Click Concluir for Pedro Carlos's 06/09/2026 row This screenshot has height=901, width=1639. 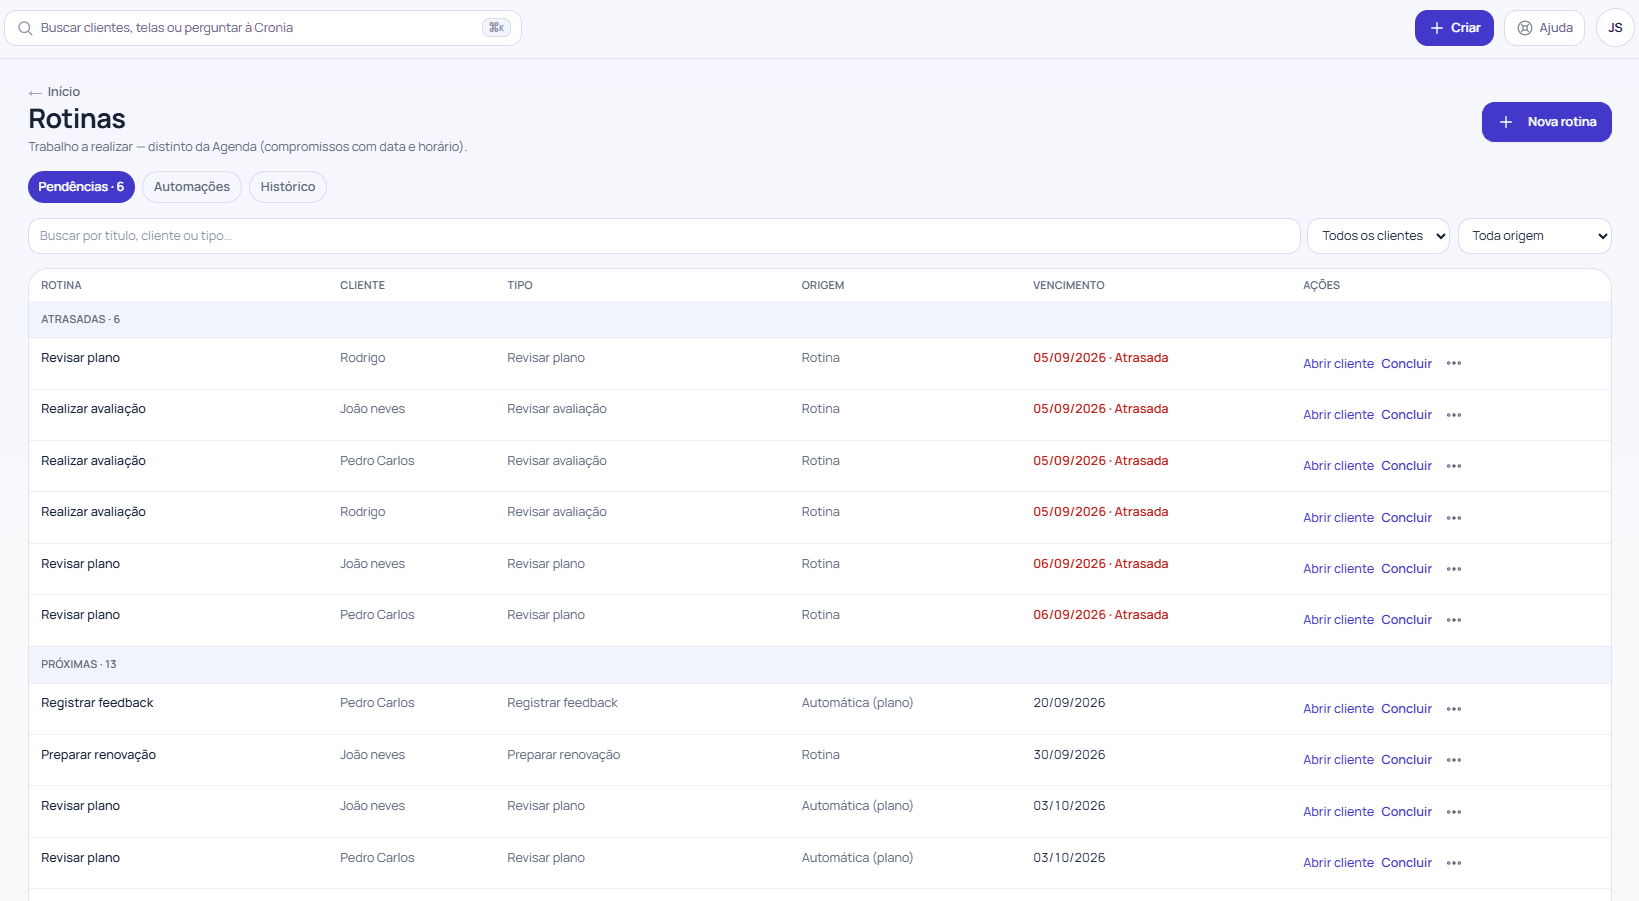click(x=1406, y=620)
